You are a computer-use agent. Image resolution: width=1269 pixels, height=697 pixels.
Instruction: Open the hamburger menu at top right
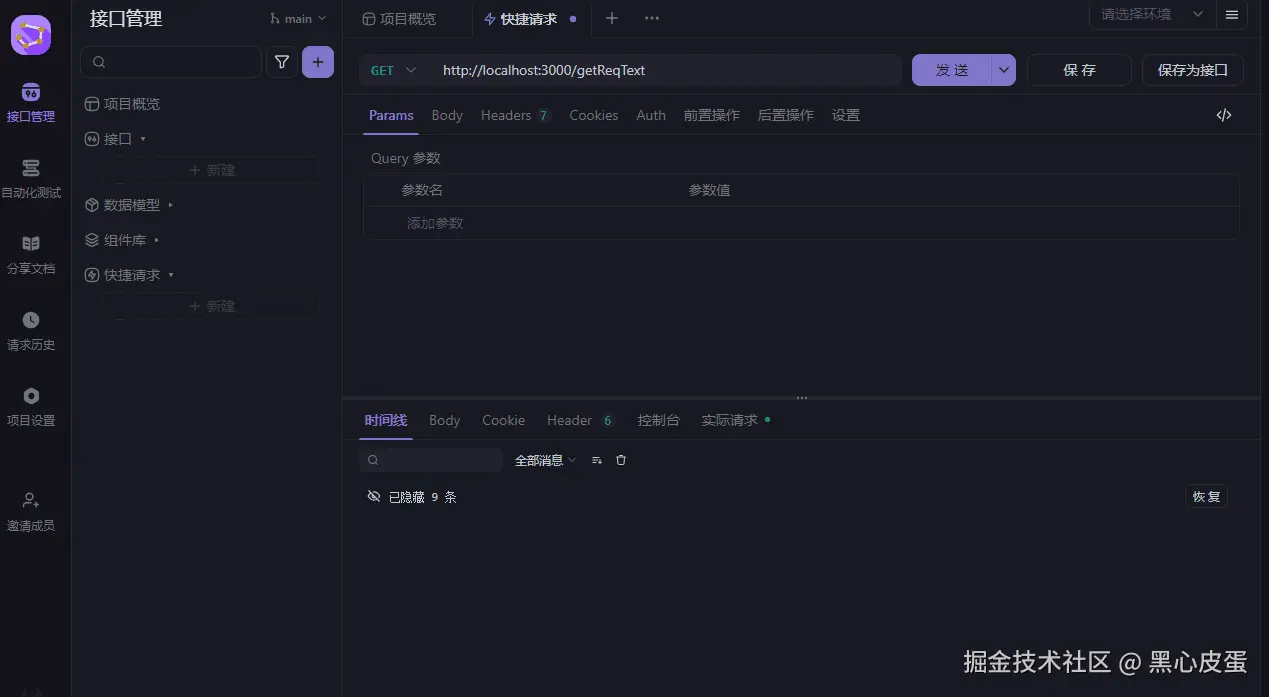click(x=1231, y=15)
